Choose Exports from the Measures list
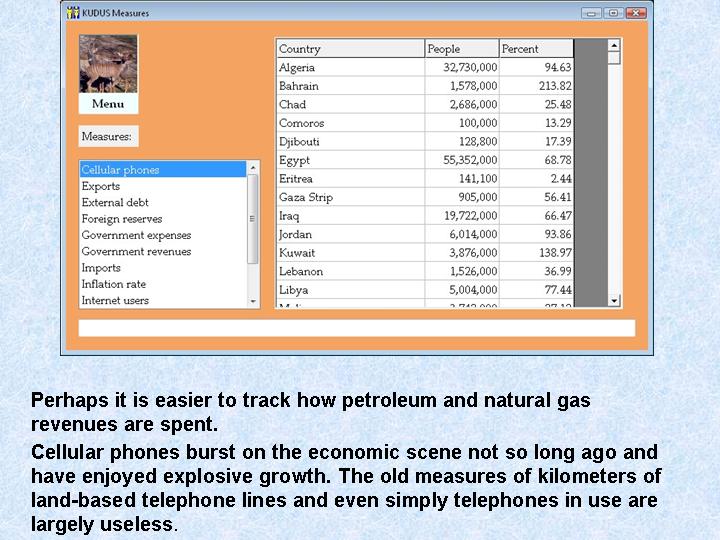This screenshot has width=720, height=540. pos(101,186)
